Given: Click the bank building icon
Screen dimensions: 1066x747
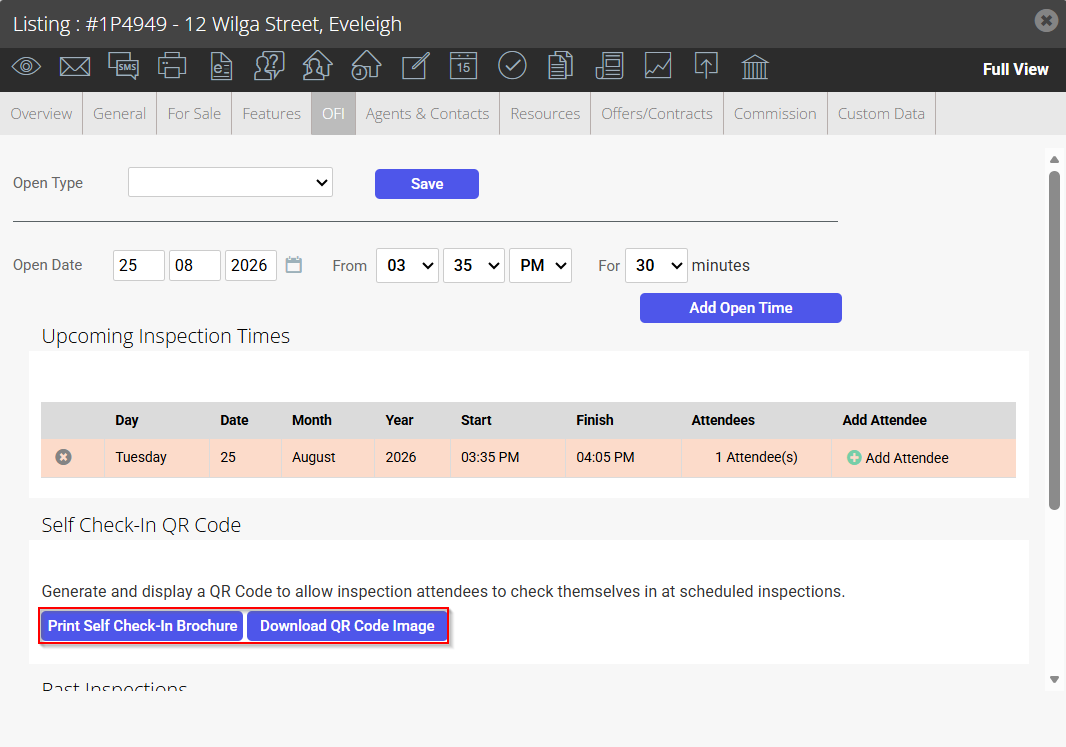Looking at the screenshot, I should pos(755,67).
